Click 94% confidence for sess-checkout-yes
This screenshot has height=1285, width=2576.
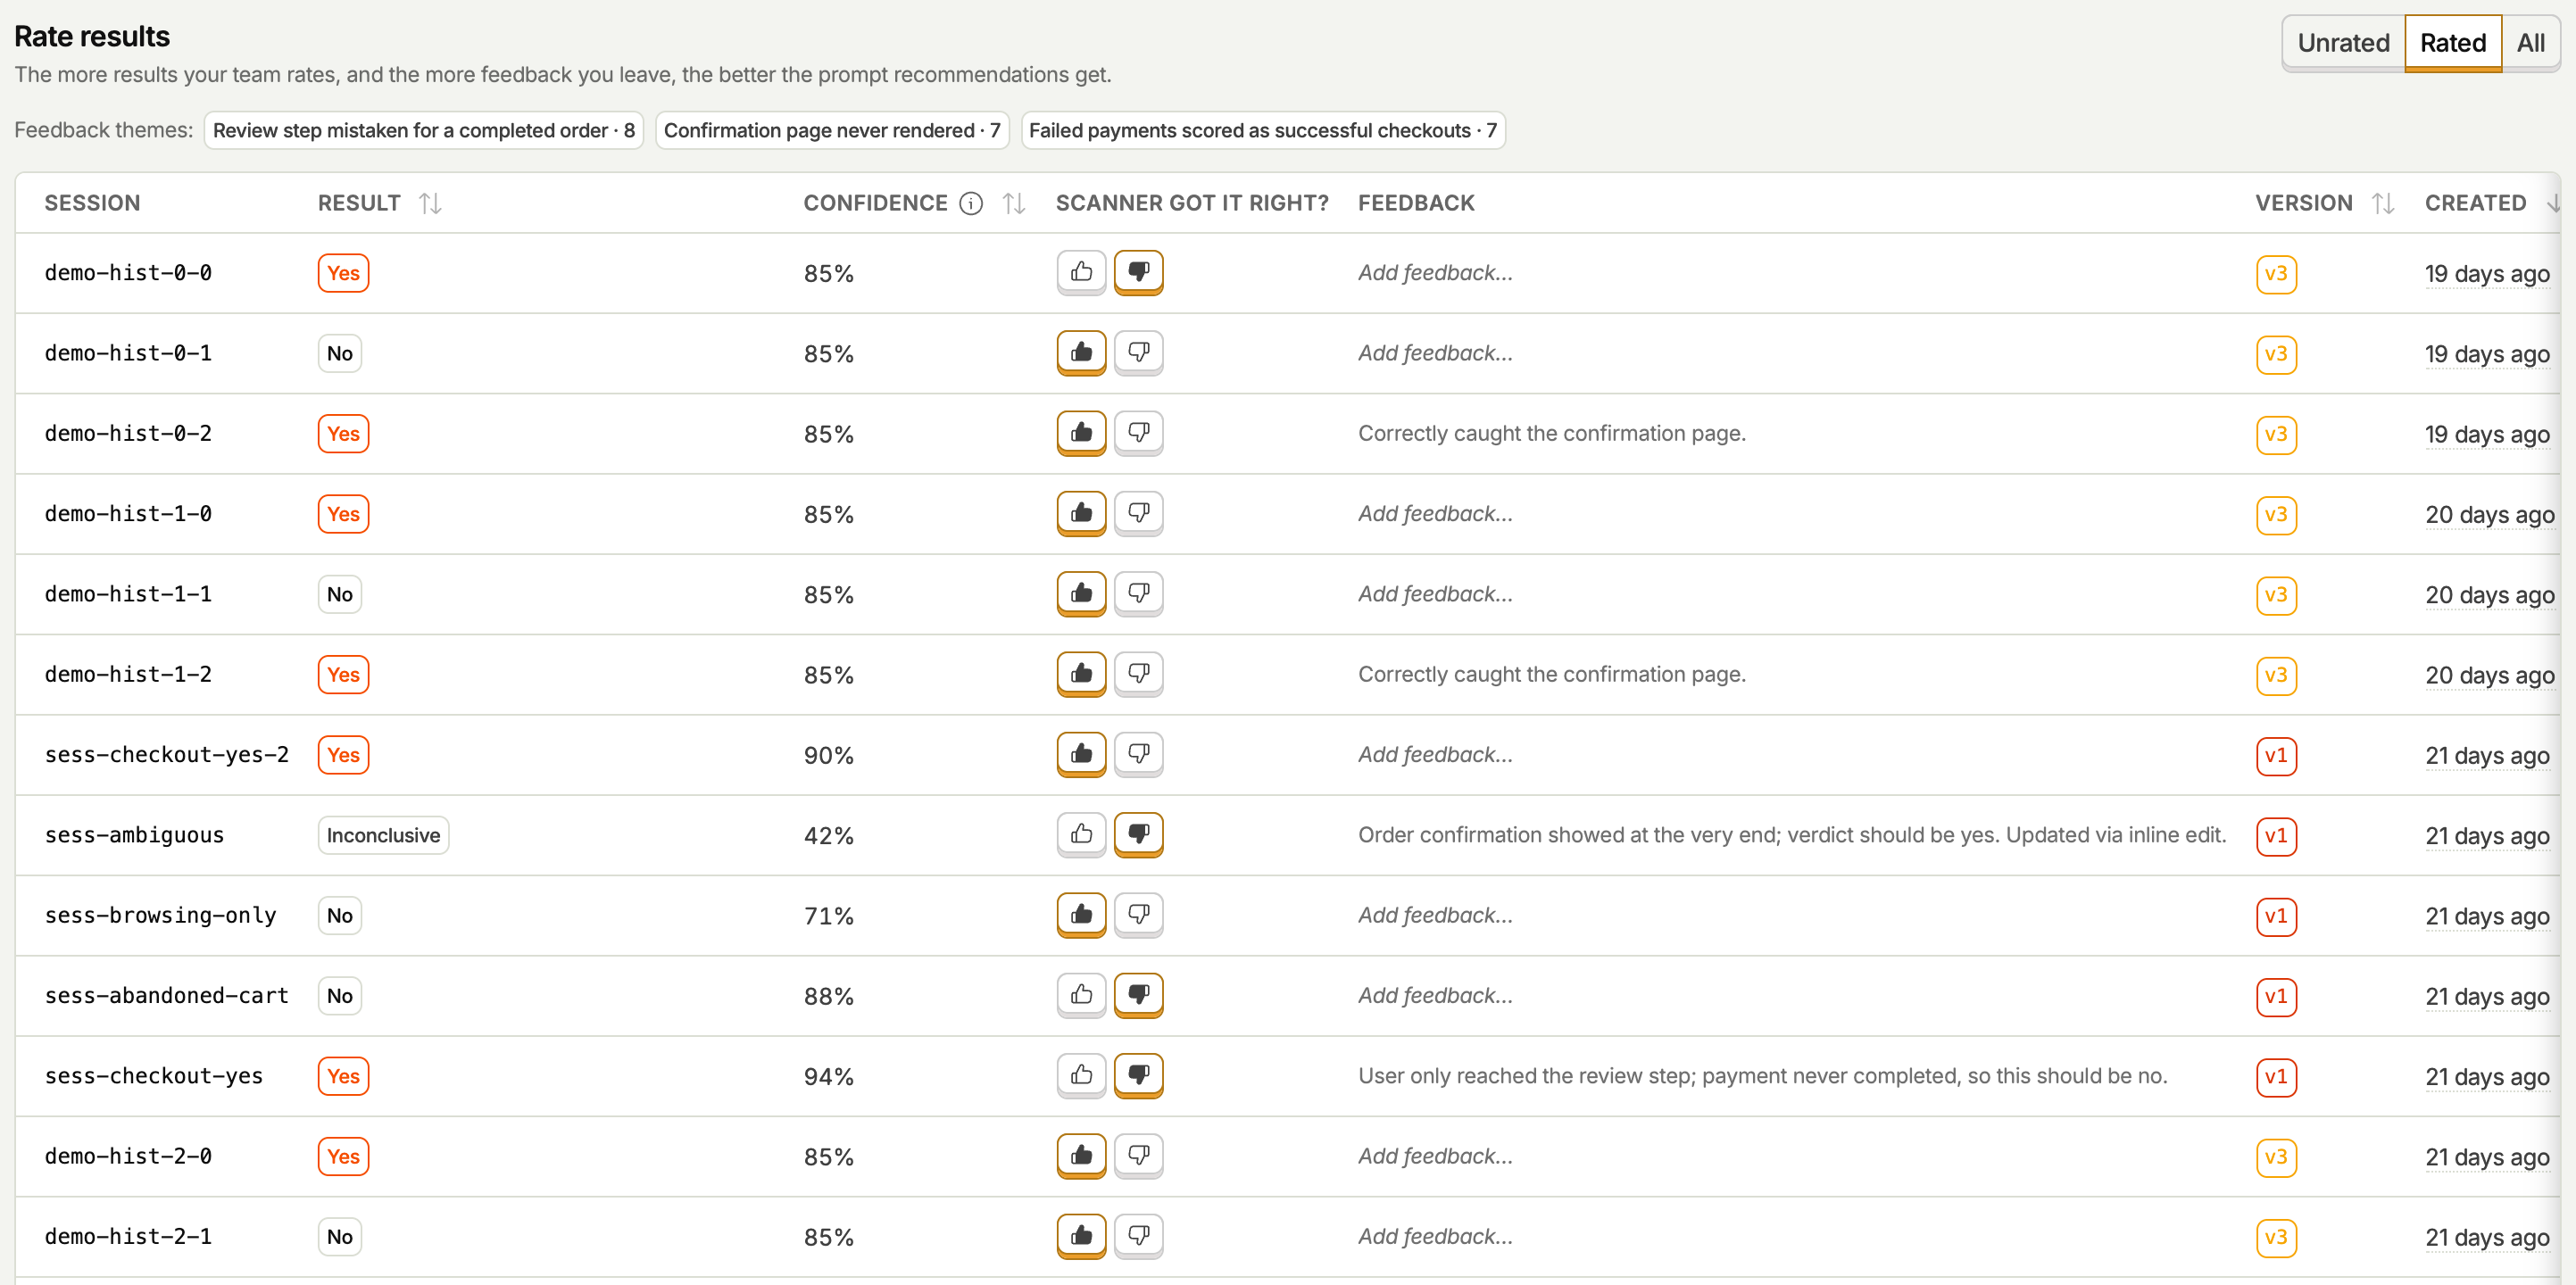[x=828, y=1077]
